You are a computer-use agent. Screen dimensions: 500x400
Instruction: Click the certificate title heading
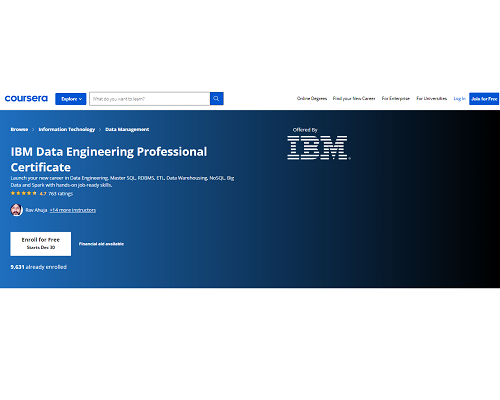pyautogui.click(x=109, y=159)
